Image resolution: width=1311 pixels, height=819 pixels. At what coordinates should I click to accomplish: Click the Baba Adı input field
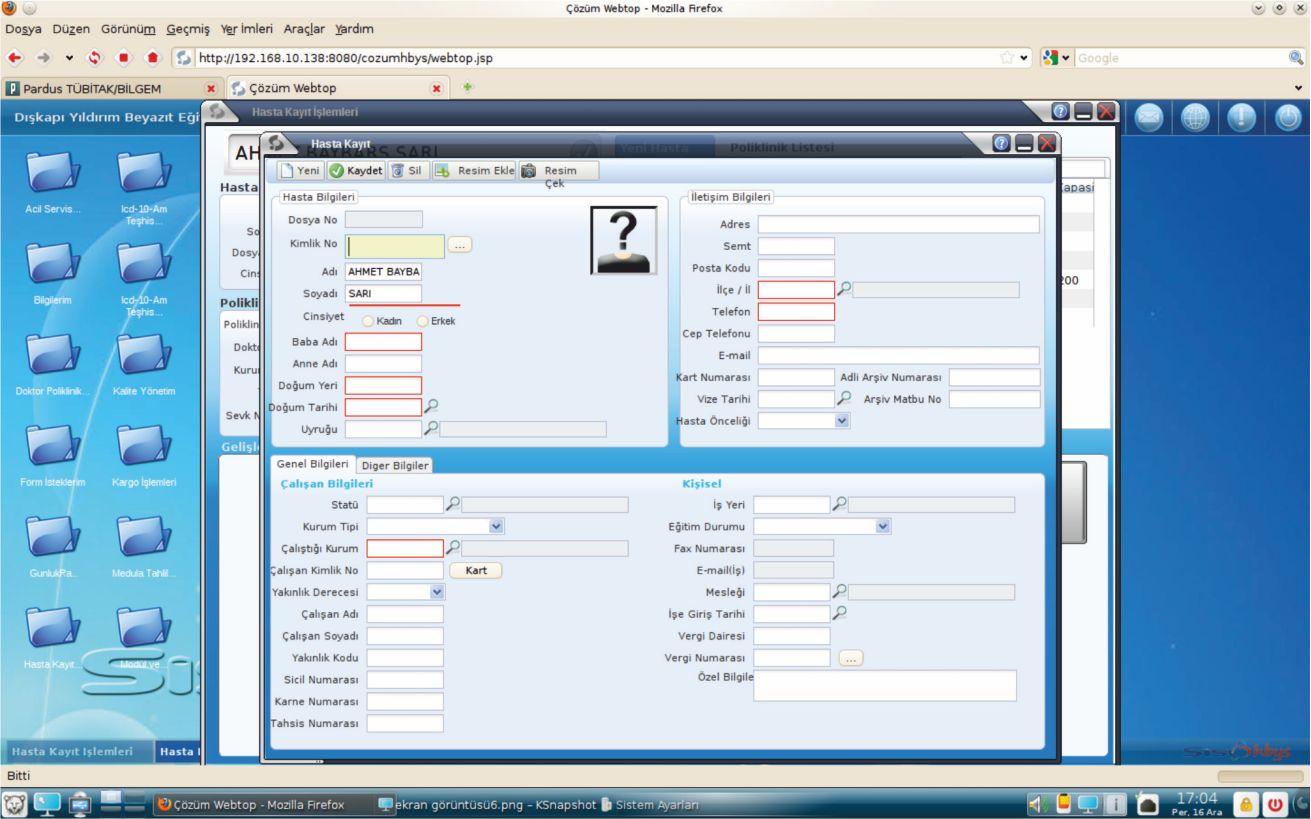383,342
